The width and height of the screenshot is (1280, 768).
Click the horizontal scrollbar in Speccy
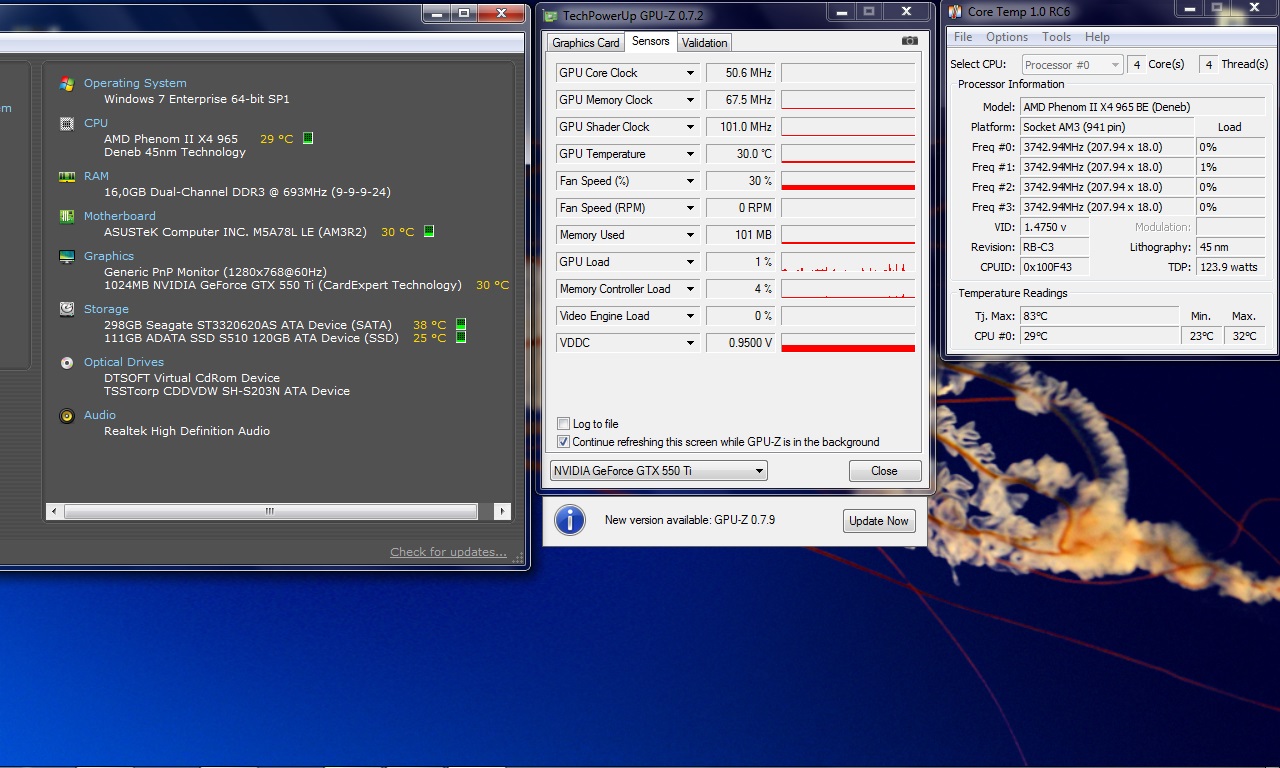point(270,511)
